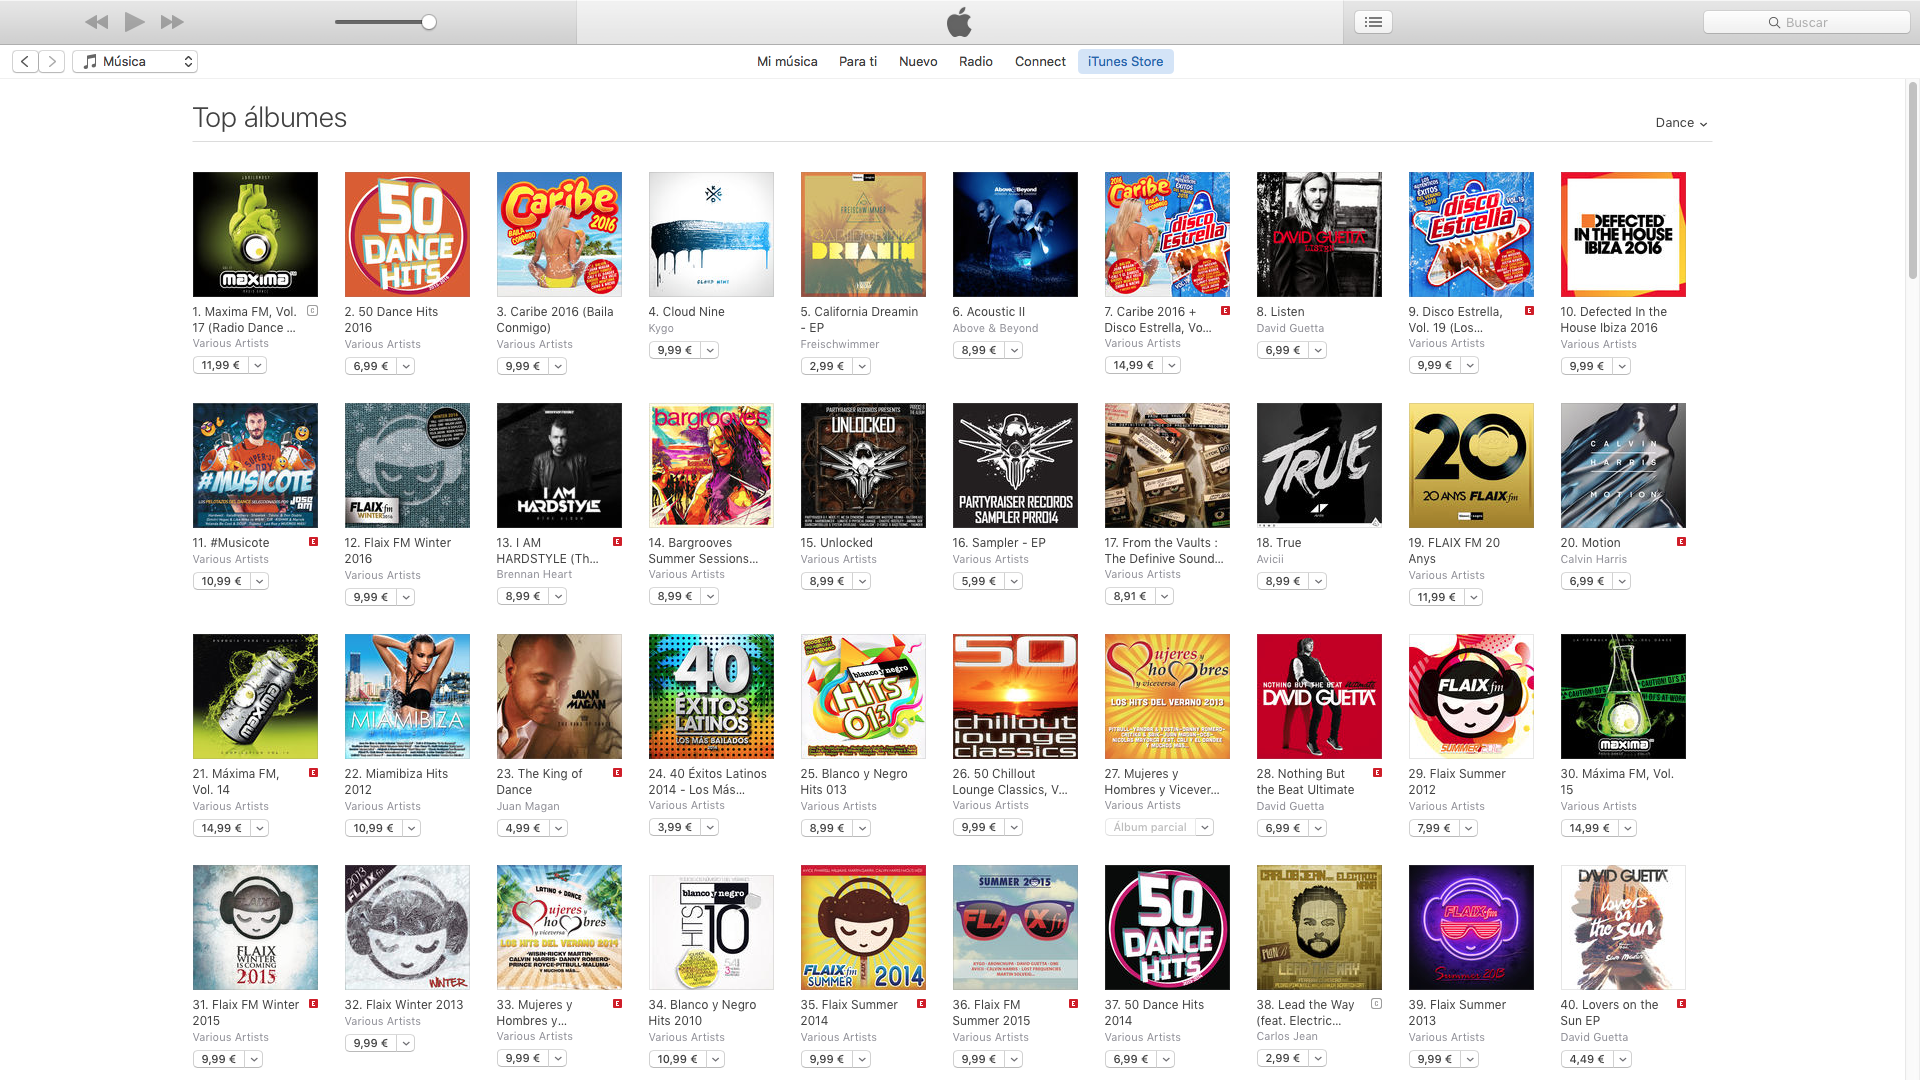Open the options arrow next to Cloud Nine price
Viewport: 1920px width, 1080px height.
(x=710, y=350)
